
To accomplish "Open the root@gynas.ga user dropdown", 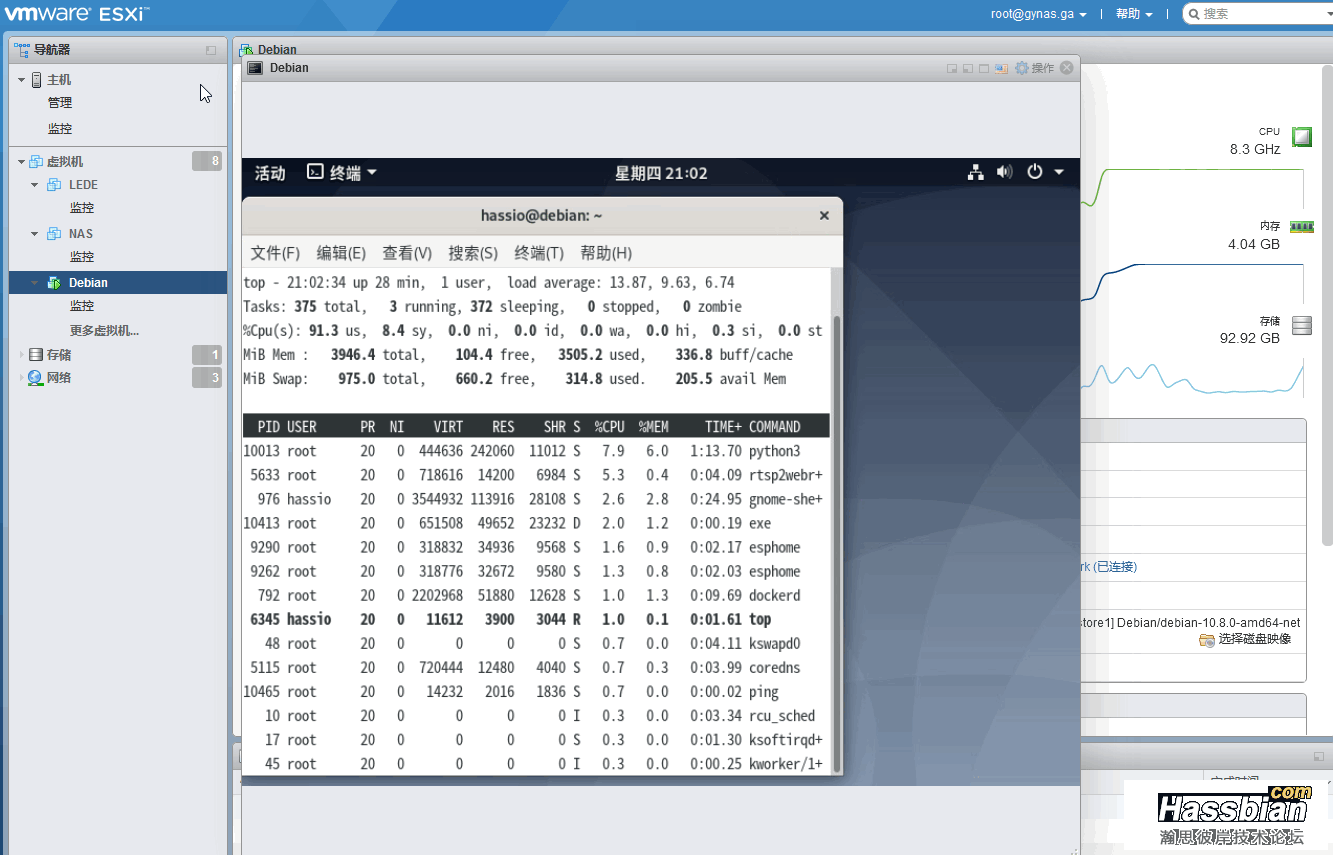I will (1038, 14).
